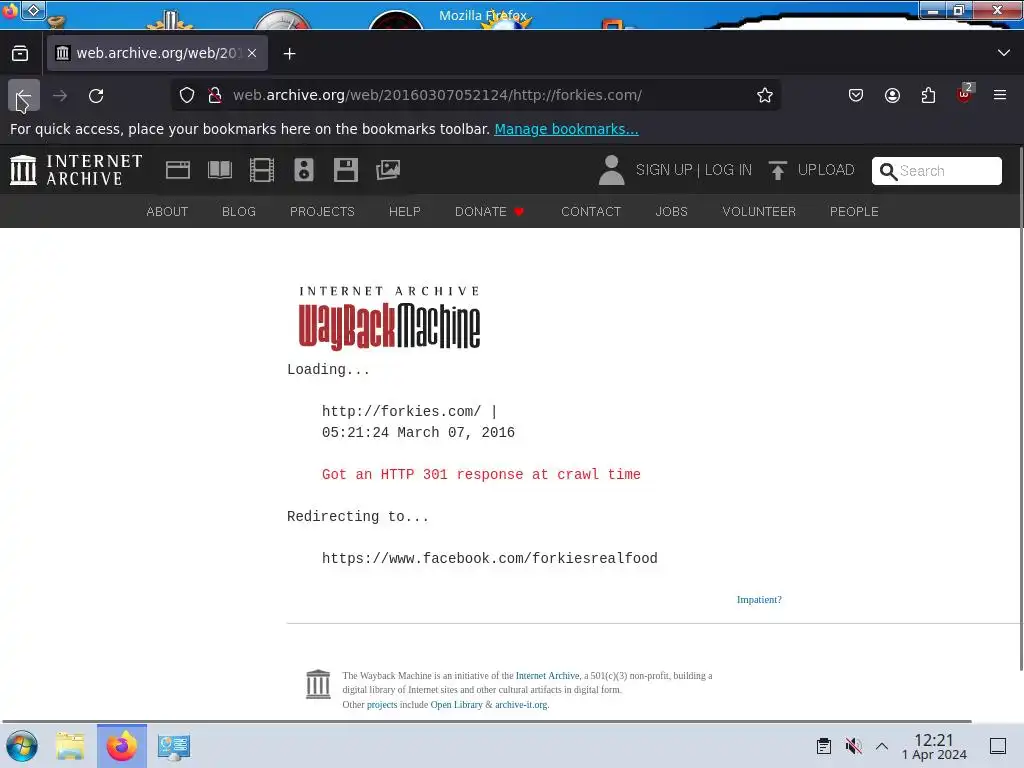This screenshot has width=1024, height=768.
Task: Click the show desktop button
Action: point(998,746)
